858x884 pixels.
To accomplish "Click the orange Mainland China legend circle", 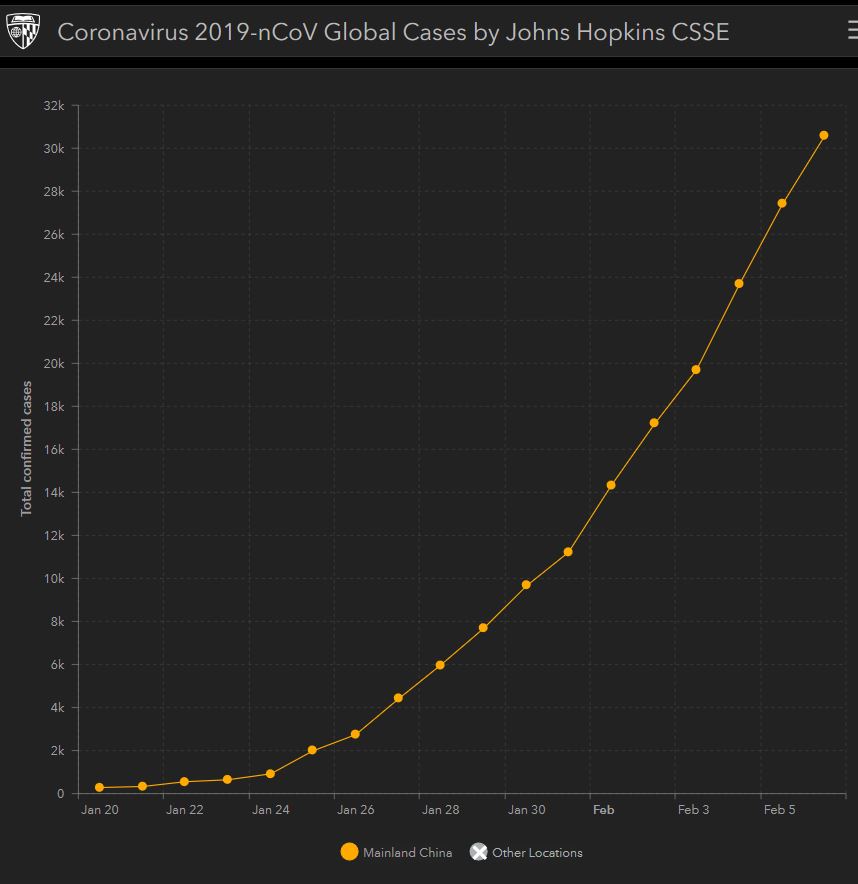I will 349,852.
